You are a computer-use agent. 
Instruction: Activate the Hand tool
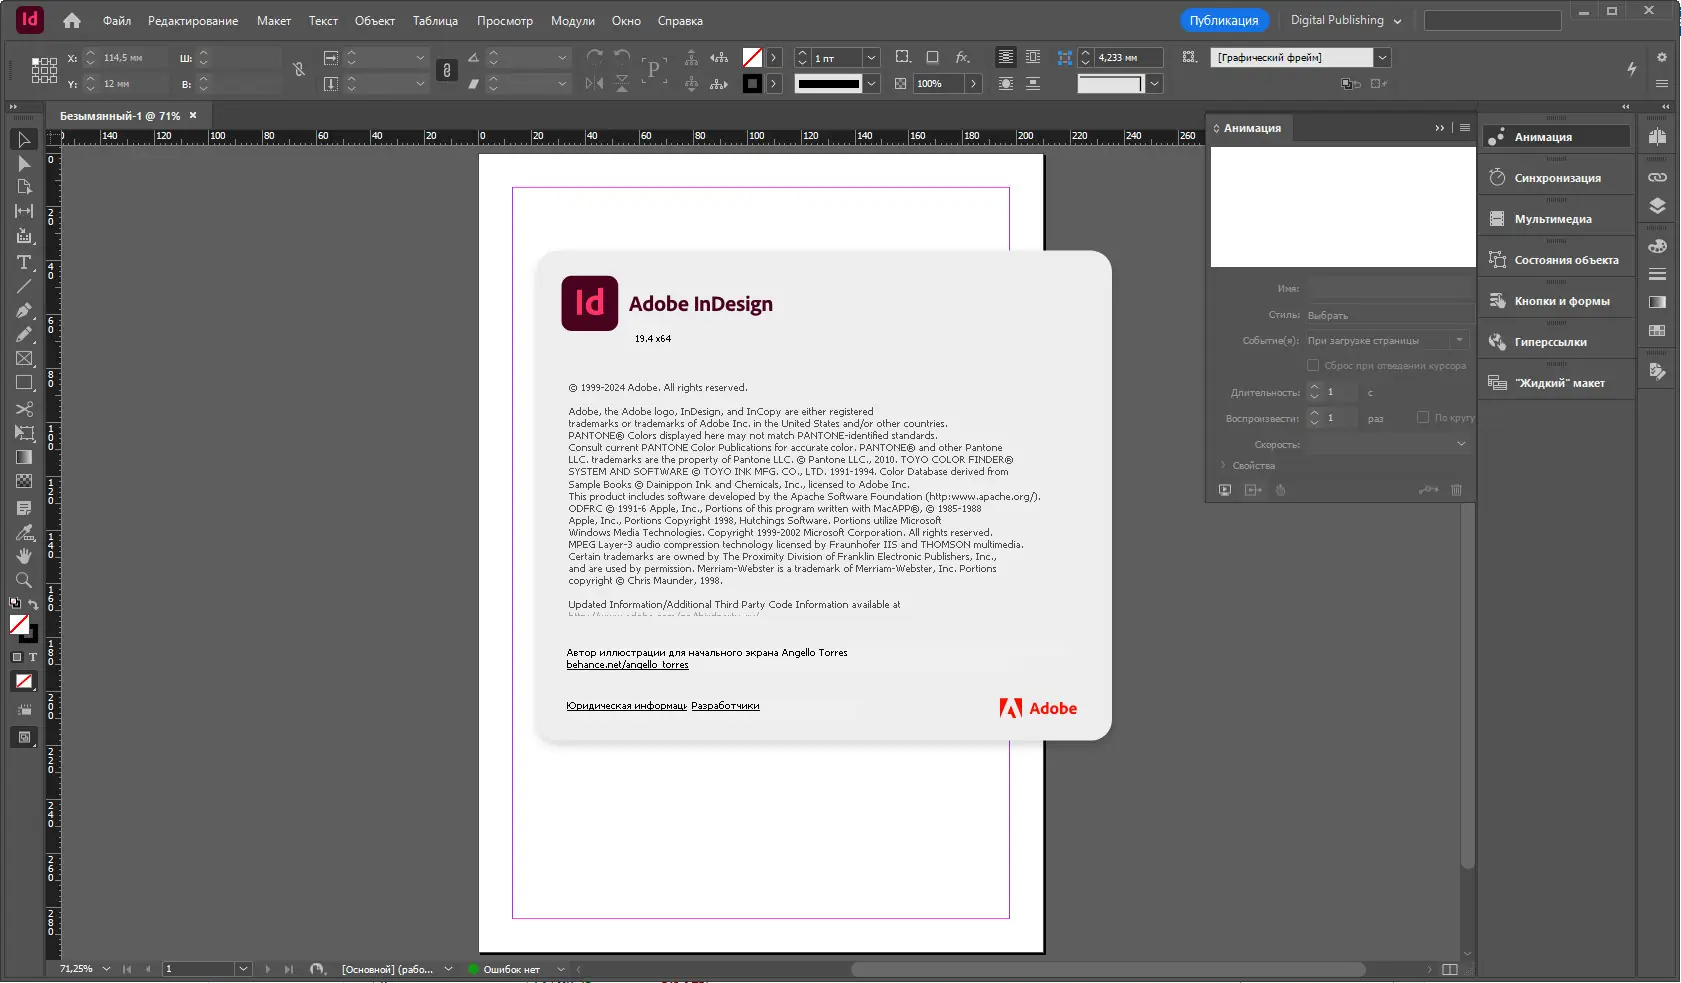(23, 554)
